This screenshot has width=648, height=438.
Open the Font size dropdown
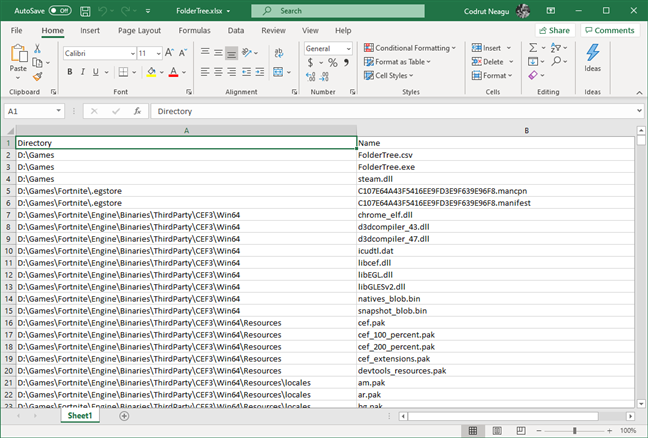pos(158,53)
